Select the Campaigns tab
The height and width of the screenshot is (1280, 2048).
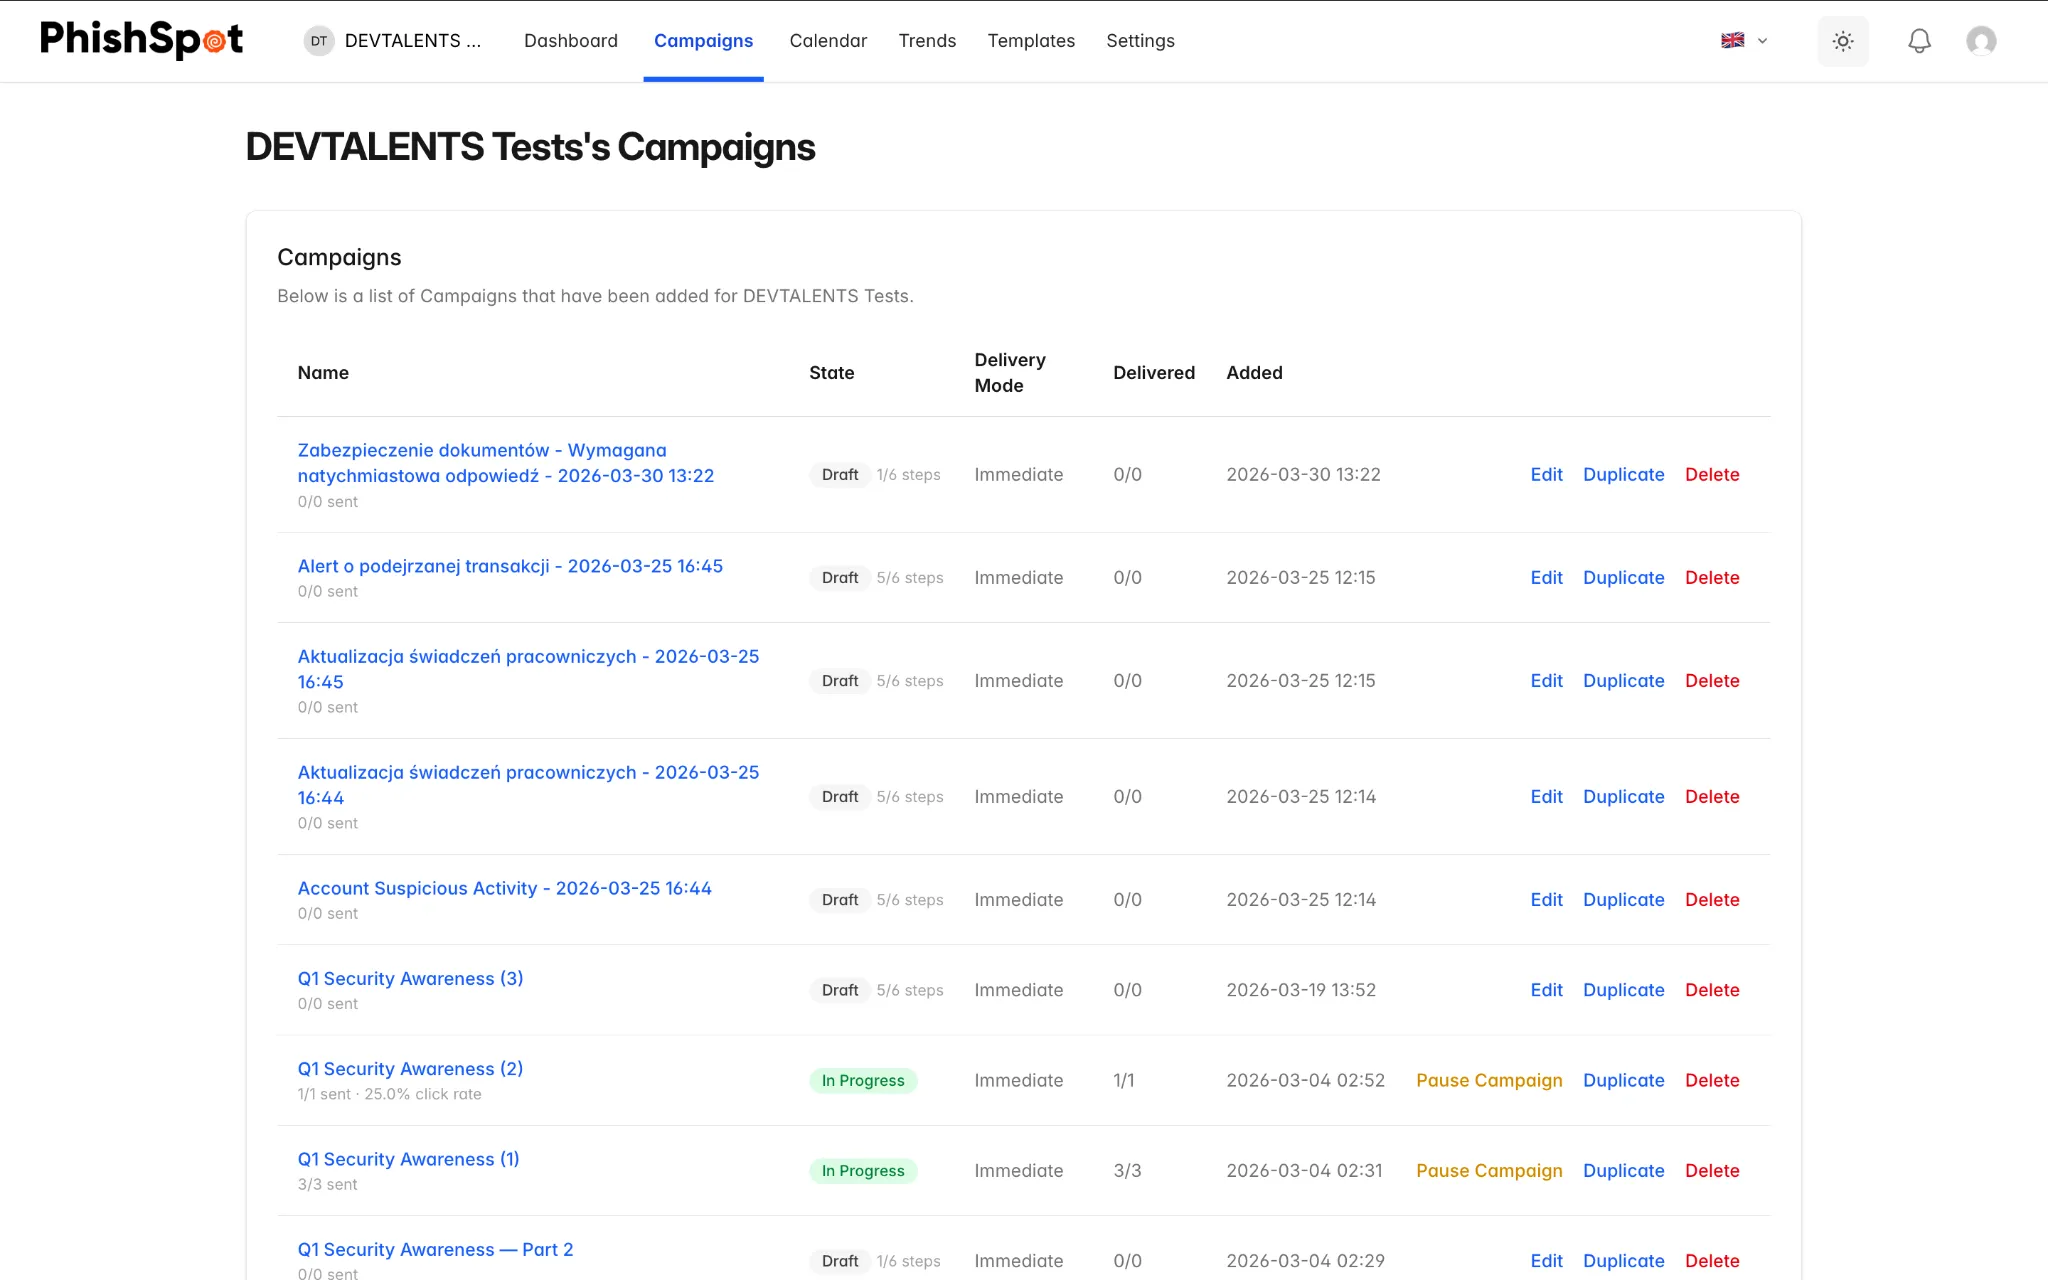click(x=703, y=41)
